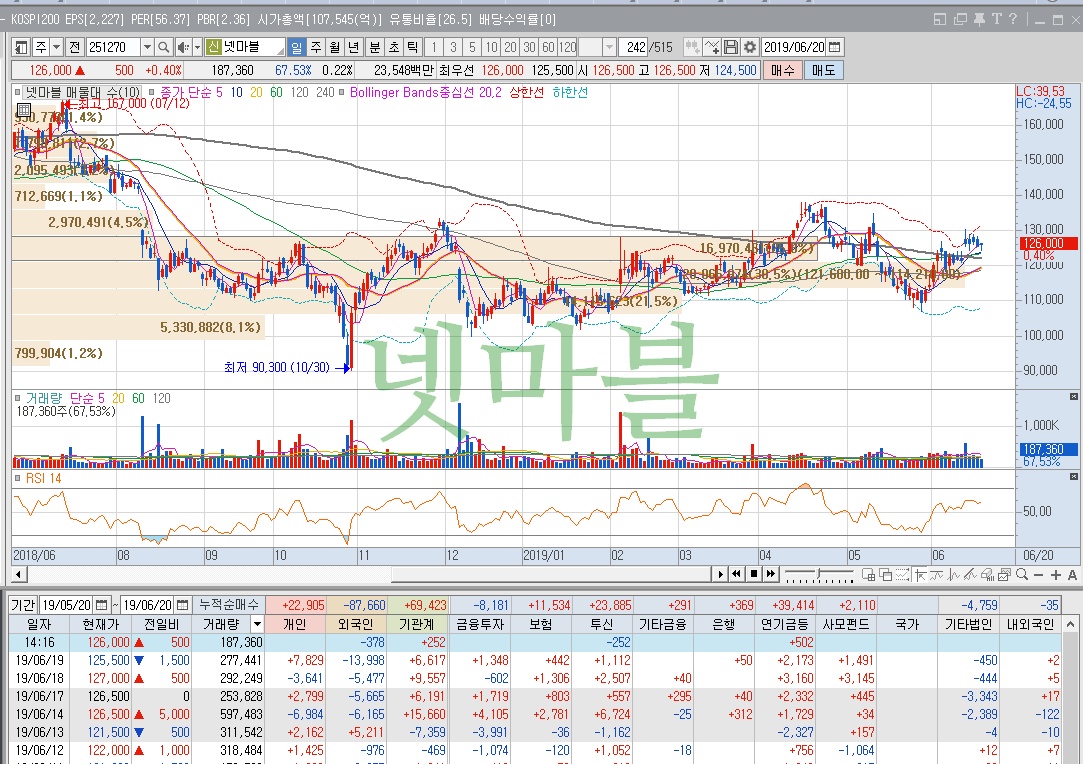Switch chart to monthly 월 period
Image resolution: width=1083 pixels, height=764 pixels.
point(335,47)
